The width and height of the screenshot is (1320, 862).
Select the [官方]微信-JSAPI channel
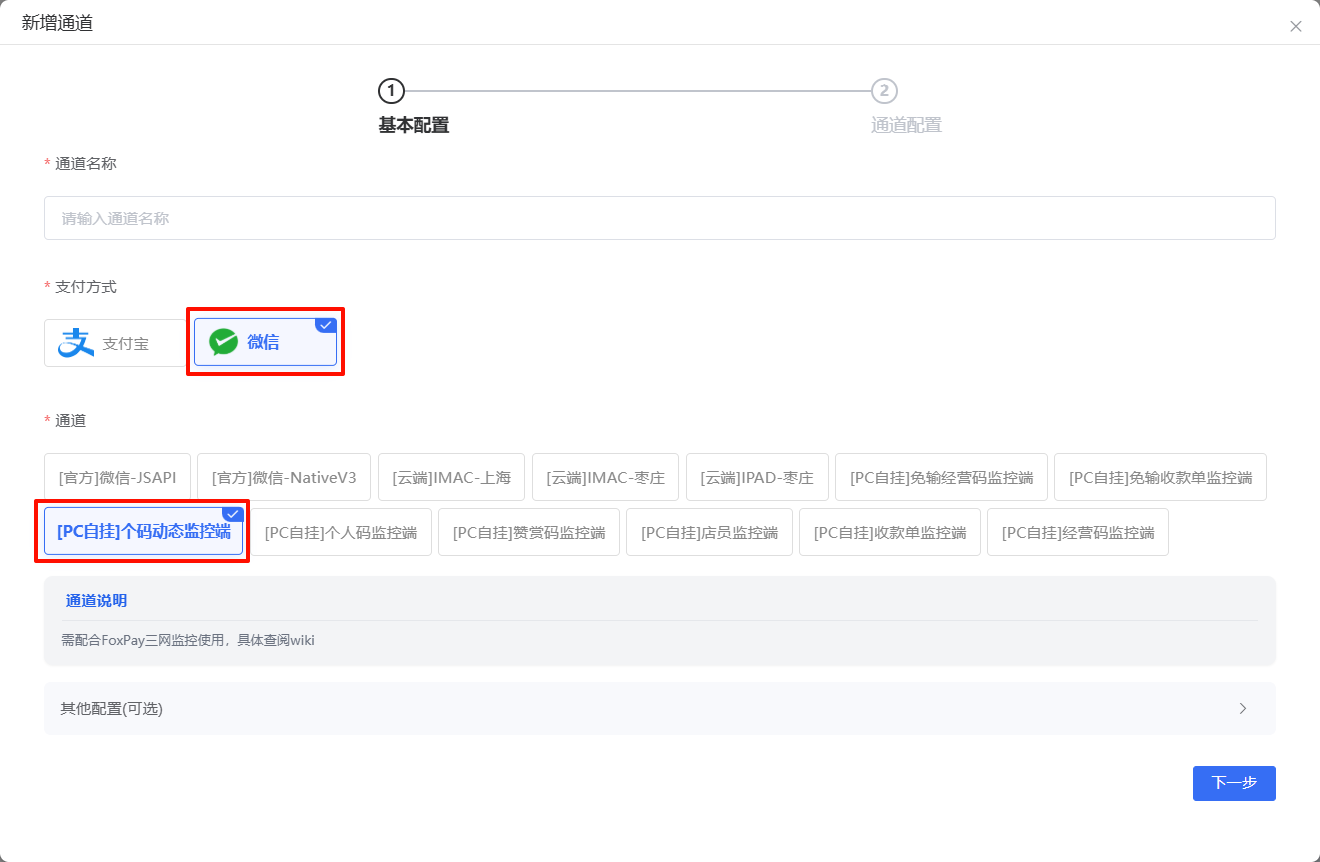tap(117, 477)
